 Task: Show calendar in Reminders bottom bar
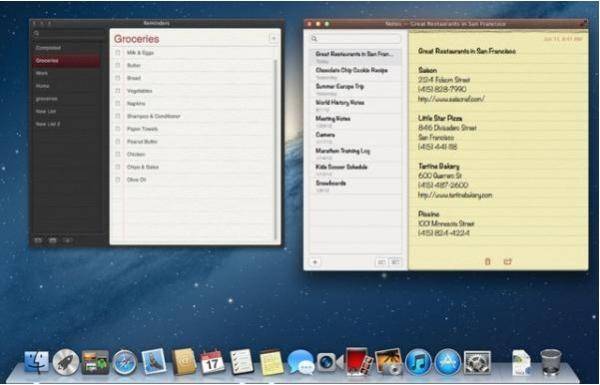pos(53,240)
